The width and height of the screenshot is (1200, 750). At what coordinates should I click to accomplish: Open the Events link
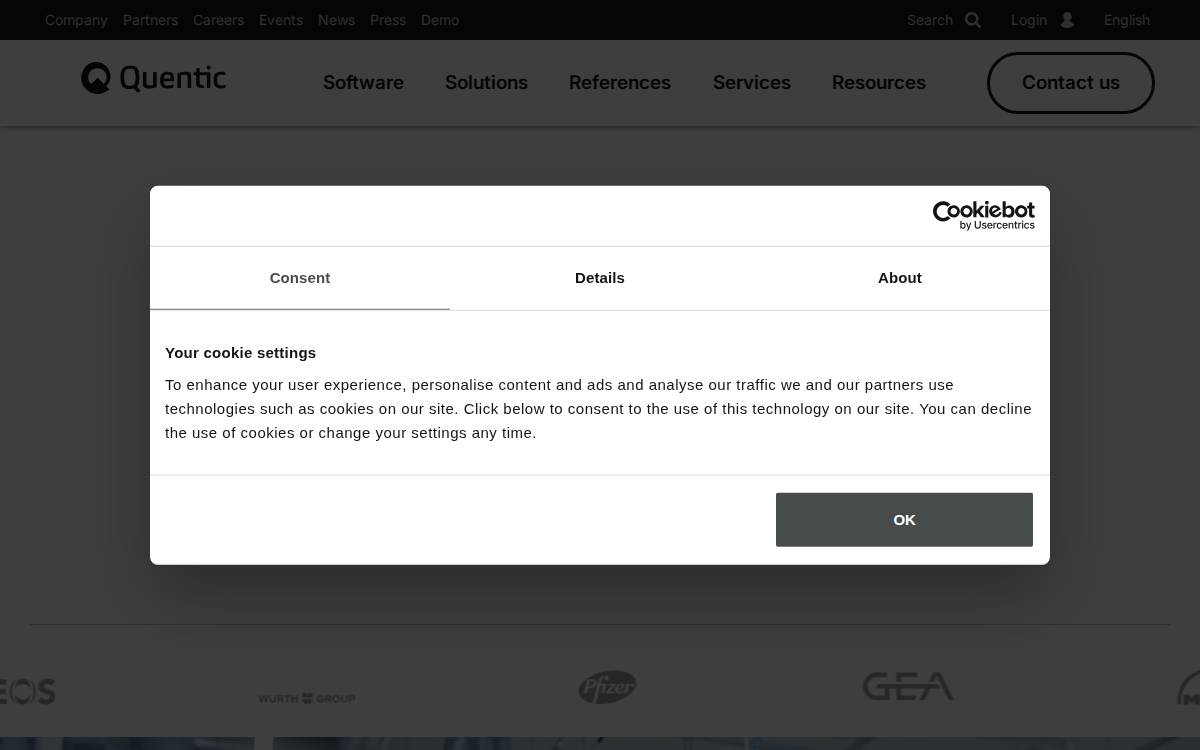(281, 20)
